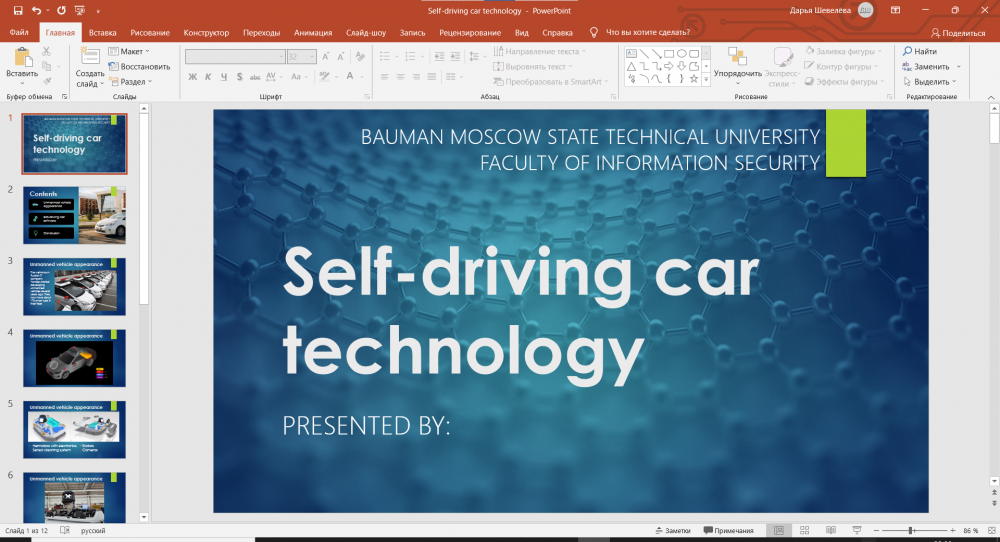Select the text box shape in gallery

(x=631, y=54)
